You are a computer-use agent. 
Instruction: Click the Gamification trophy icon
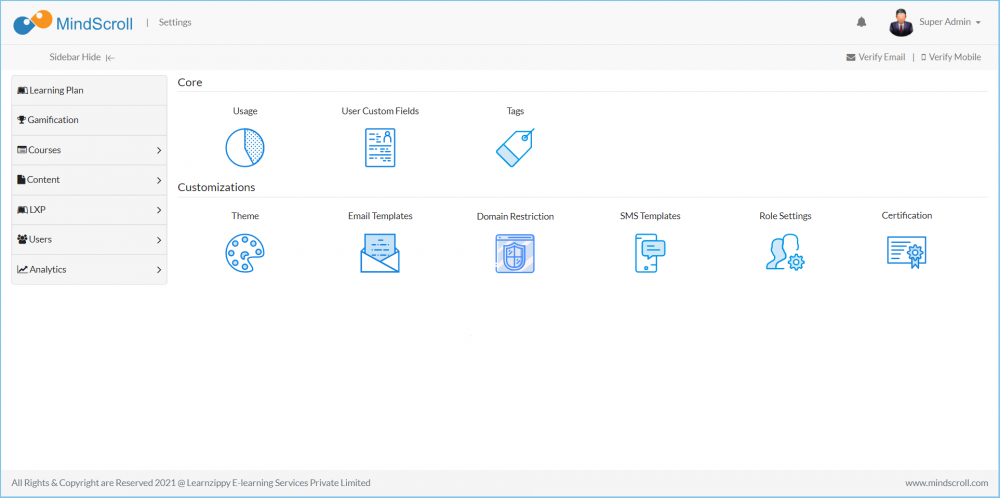click(x=21, y=120)
